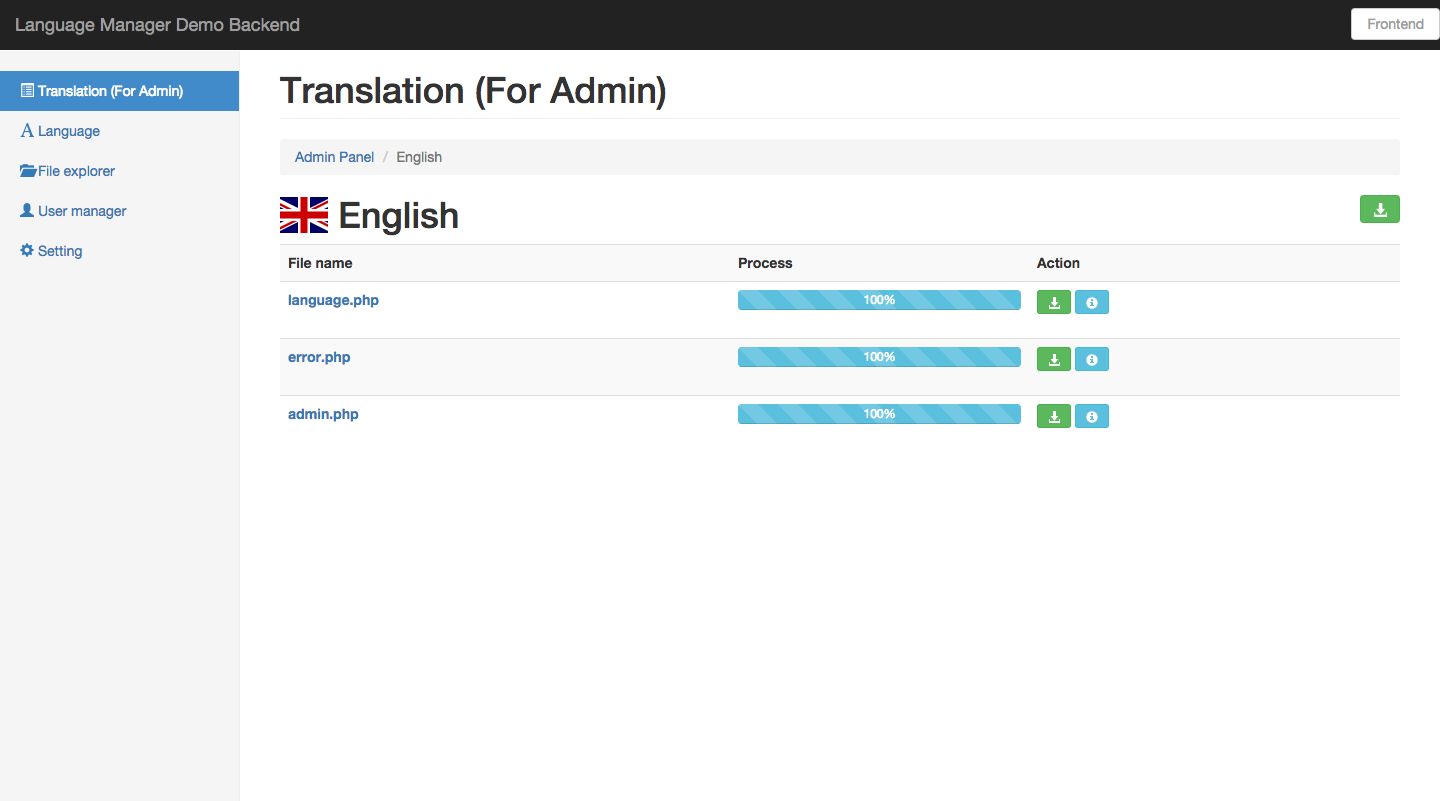Open the error.php file link

[319, 357]
